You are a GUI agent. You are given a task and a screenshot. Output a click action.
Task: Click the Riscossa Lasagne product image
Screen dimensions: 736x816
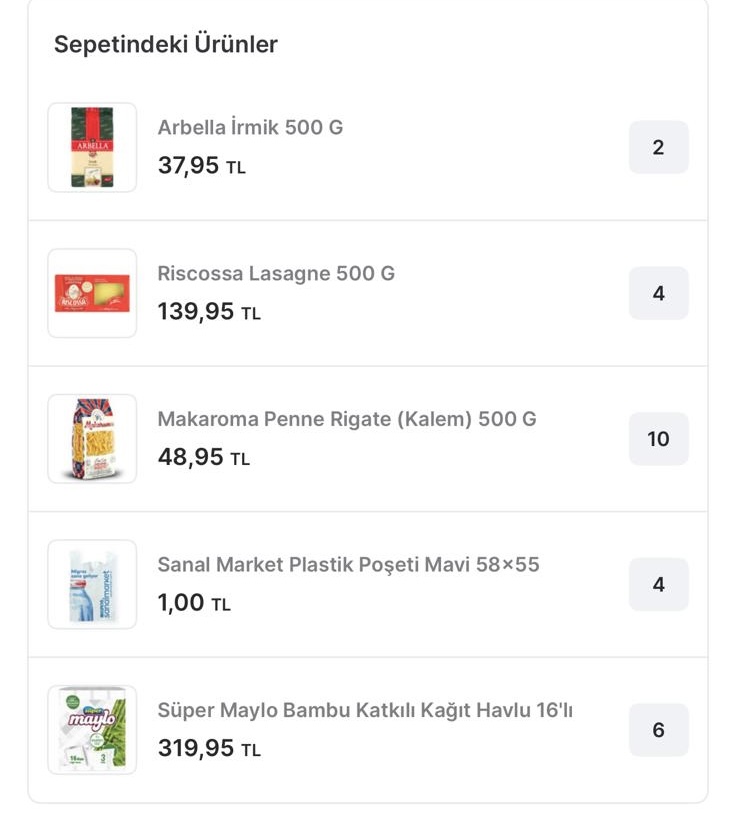[92, 293]
